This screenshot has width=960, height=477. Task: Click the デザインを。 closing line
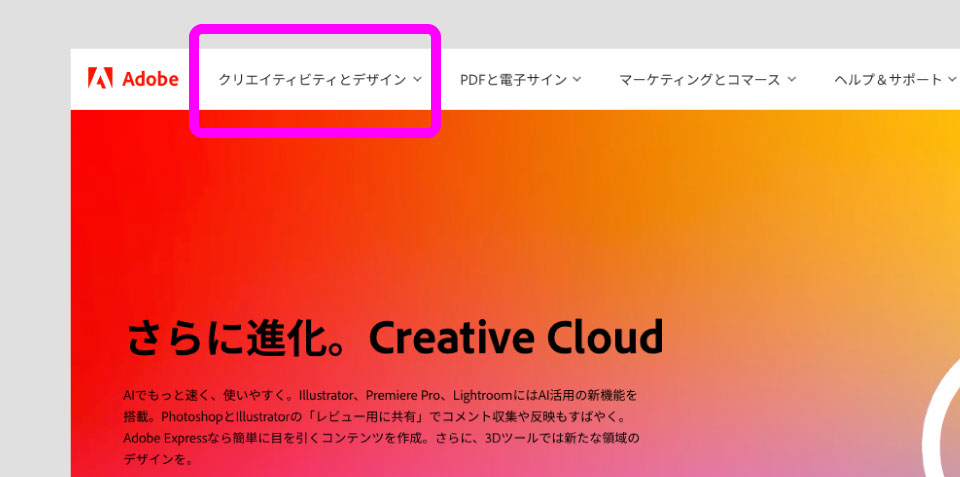click(158, 459)
